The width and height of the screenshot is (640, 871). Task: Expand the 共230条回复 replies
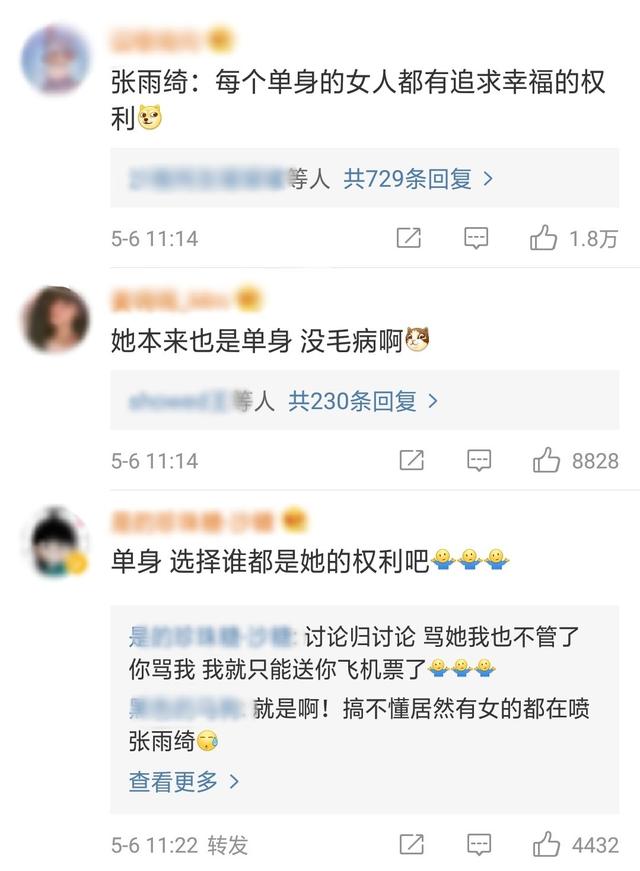click(x=363, y=401)
